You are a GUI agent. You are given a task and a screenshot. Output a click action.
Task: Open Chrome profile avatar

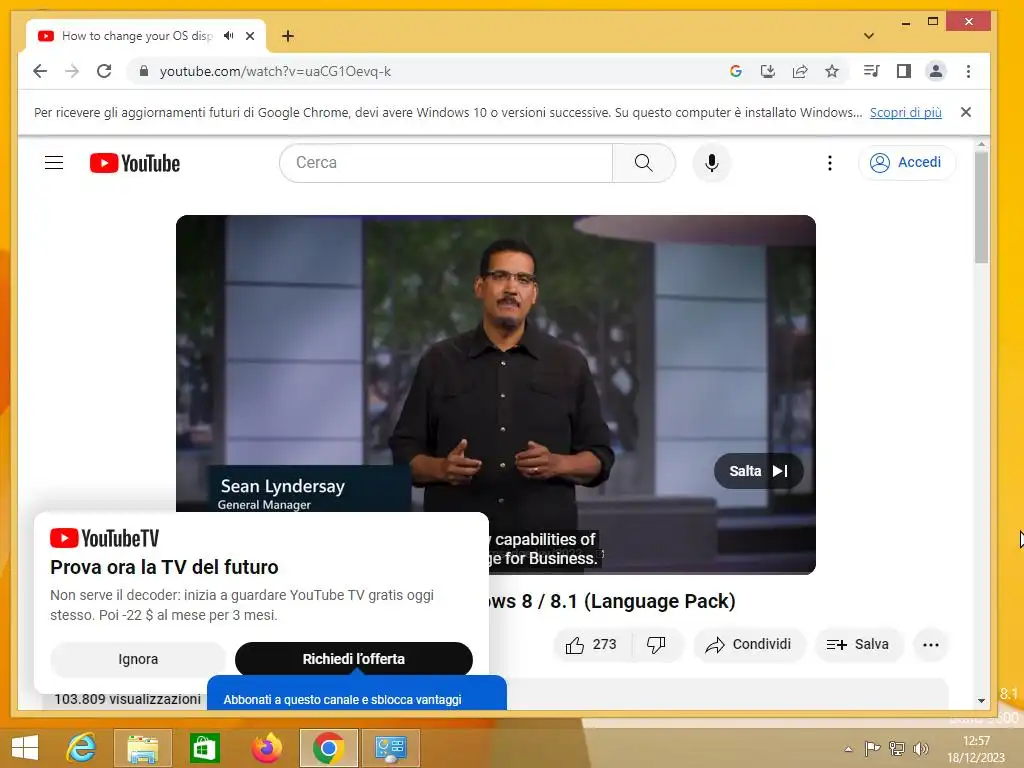point(936,71)
